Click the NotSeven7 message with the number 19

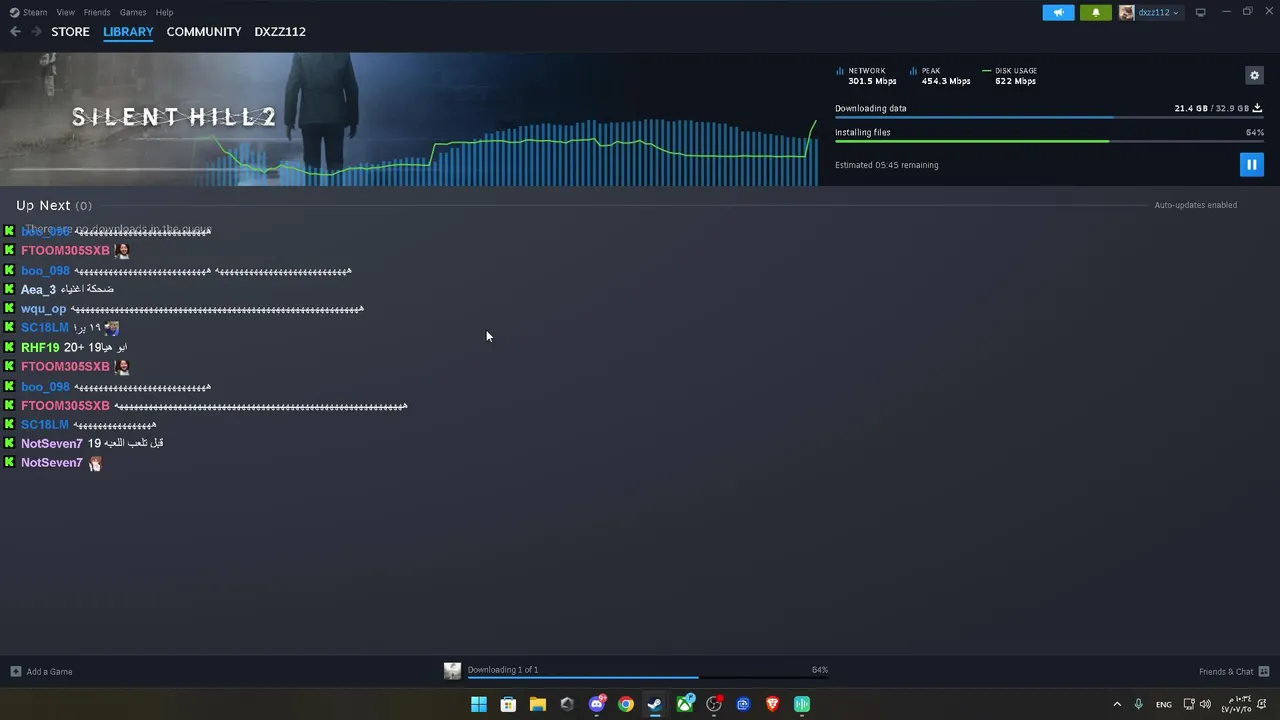point(92,443)
